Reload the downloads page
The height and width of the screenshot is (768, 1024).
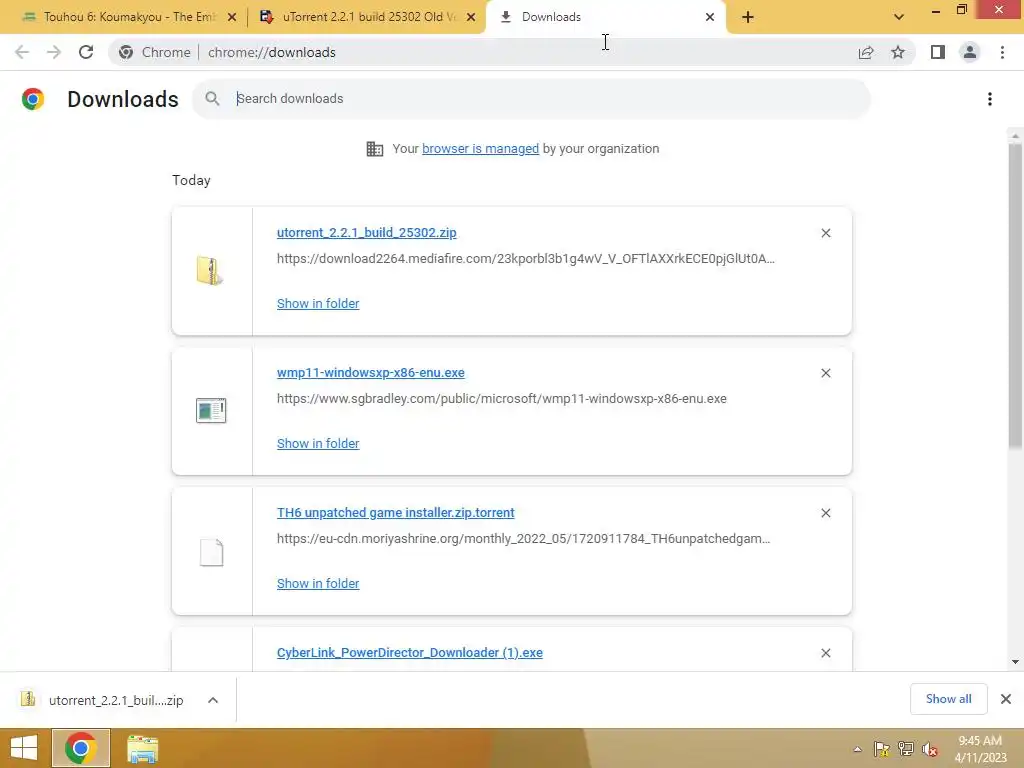(x=86, y=52)
